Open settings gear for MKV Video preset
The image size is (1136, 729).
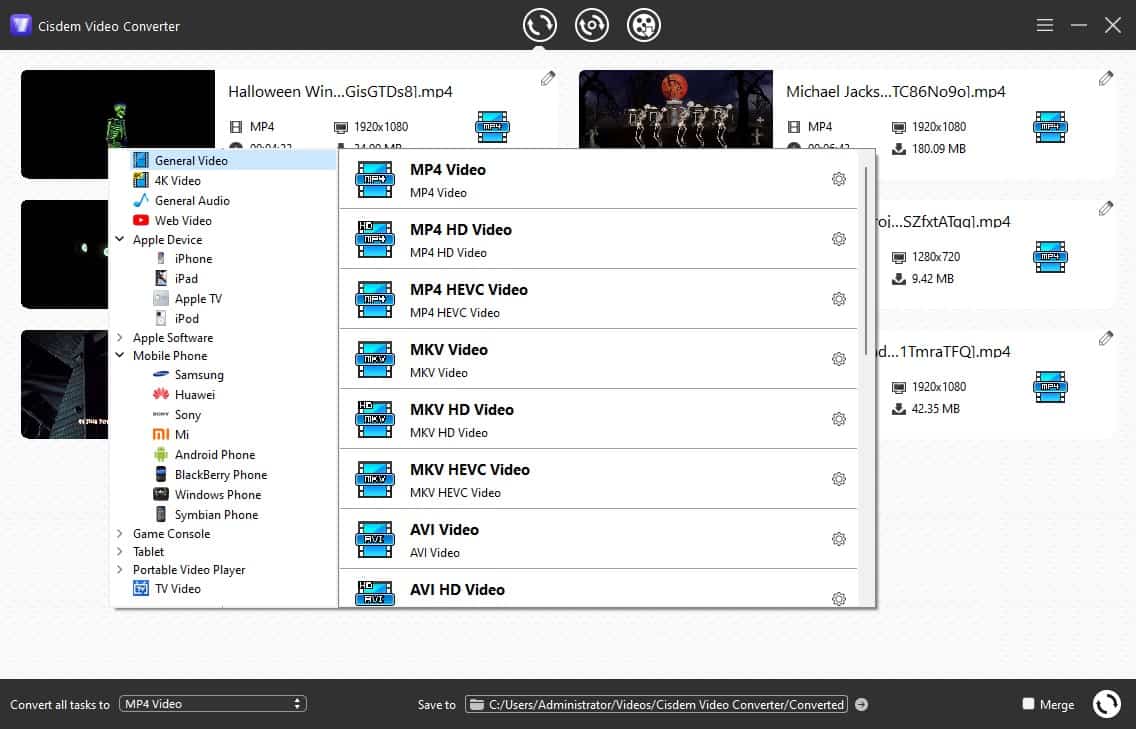[x=839, y=359]
